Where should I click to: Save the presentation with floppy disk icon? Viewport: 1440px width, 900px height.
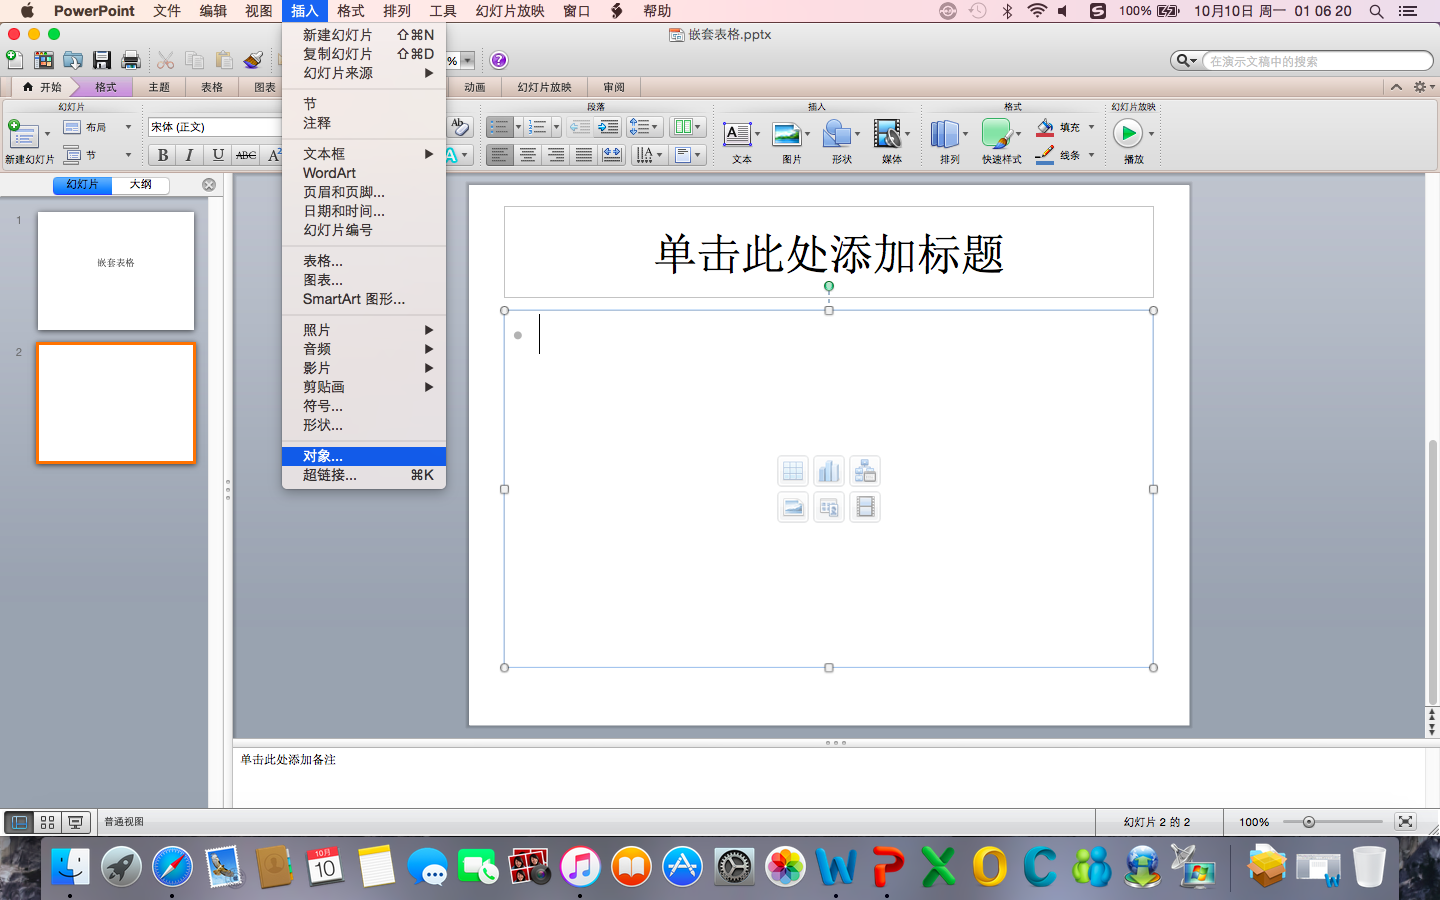pyautogui.click(x=102, y=60)
